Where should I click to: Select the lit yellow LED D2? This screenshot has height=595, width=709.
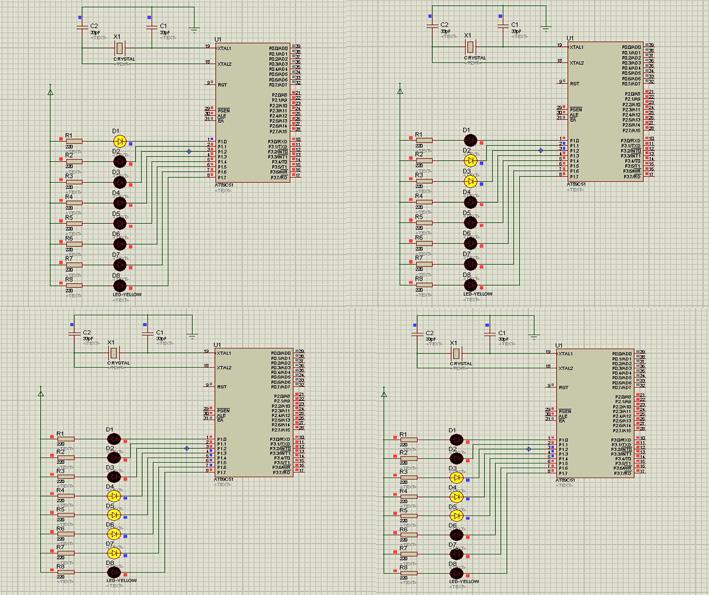pos(471,160)
